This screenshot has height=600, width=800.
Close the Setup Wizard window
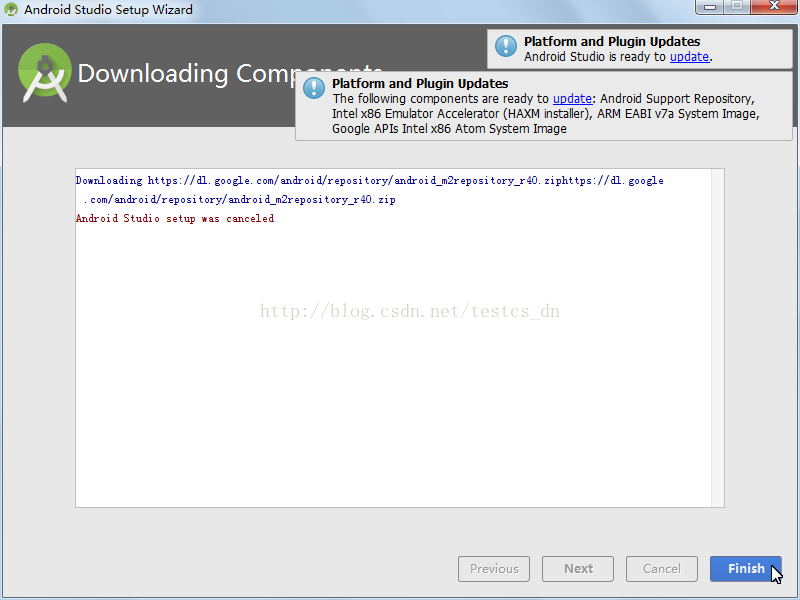pyautogui.click(x=773, y=7)
